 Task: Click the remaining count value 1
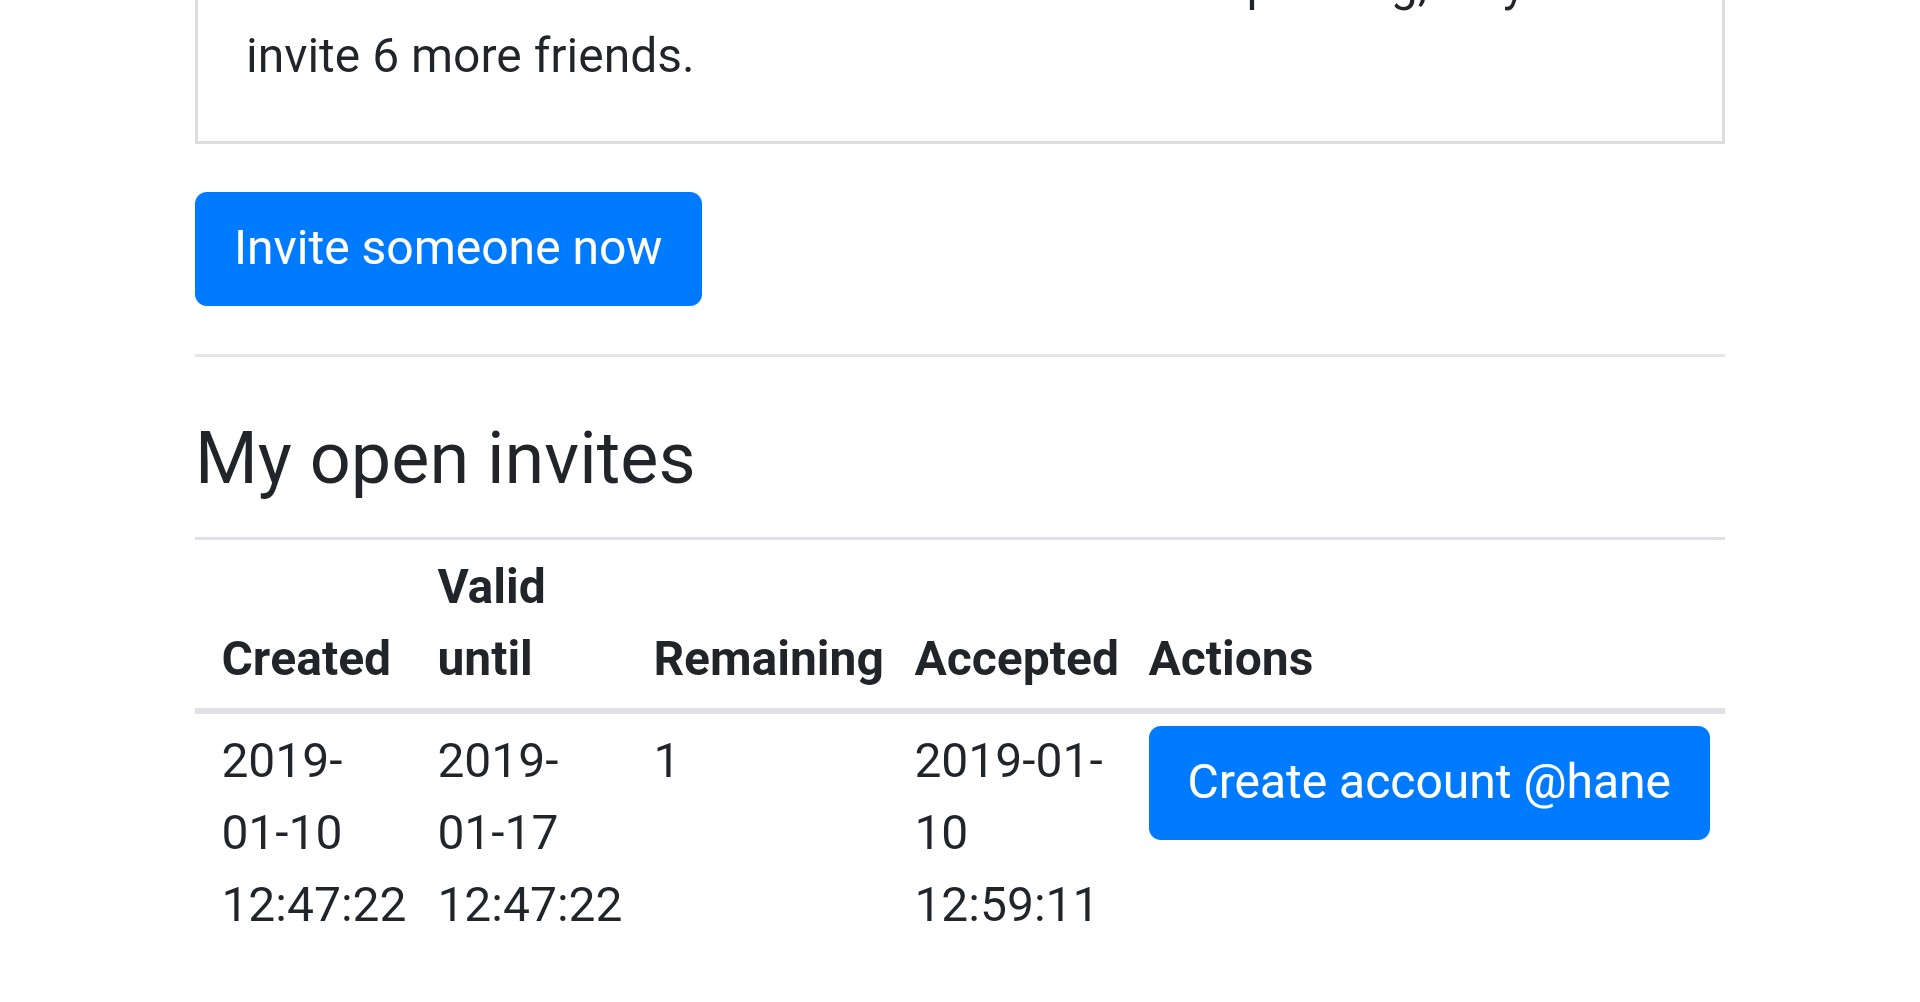(x=666, y=761)
